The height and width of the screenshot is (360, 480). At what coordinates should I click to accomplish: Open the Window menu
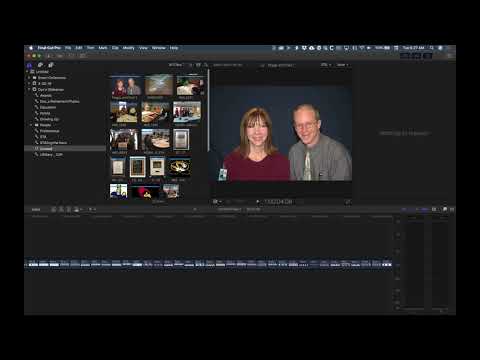(x=159, y=48)
